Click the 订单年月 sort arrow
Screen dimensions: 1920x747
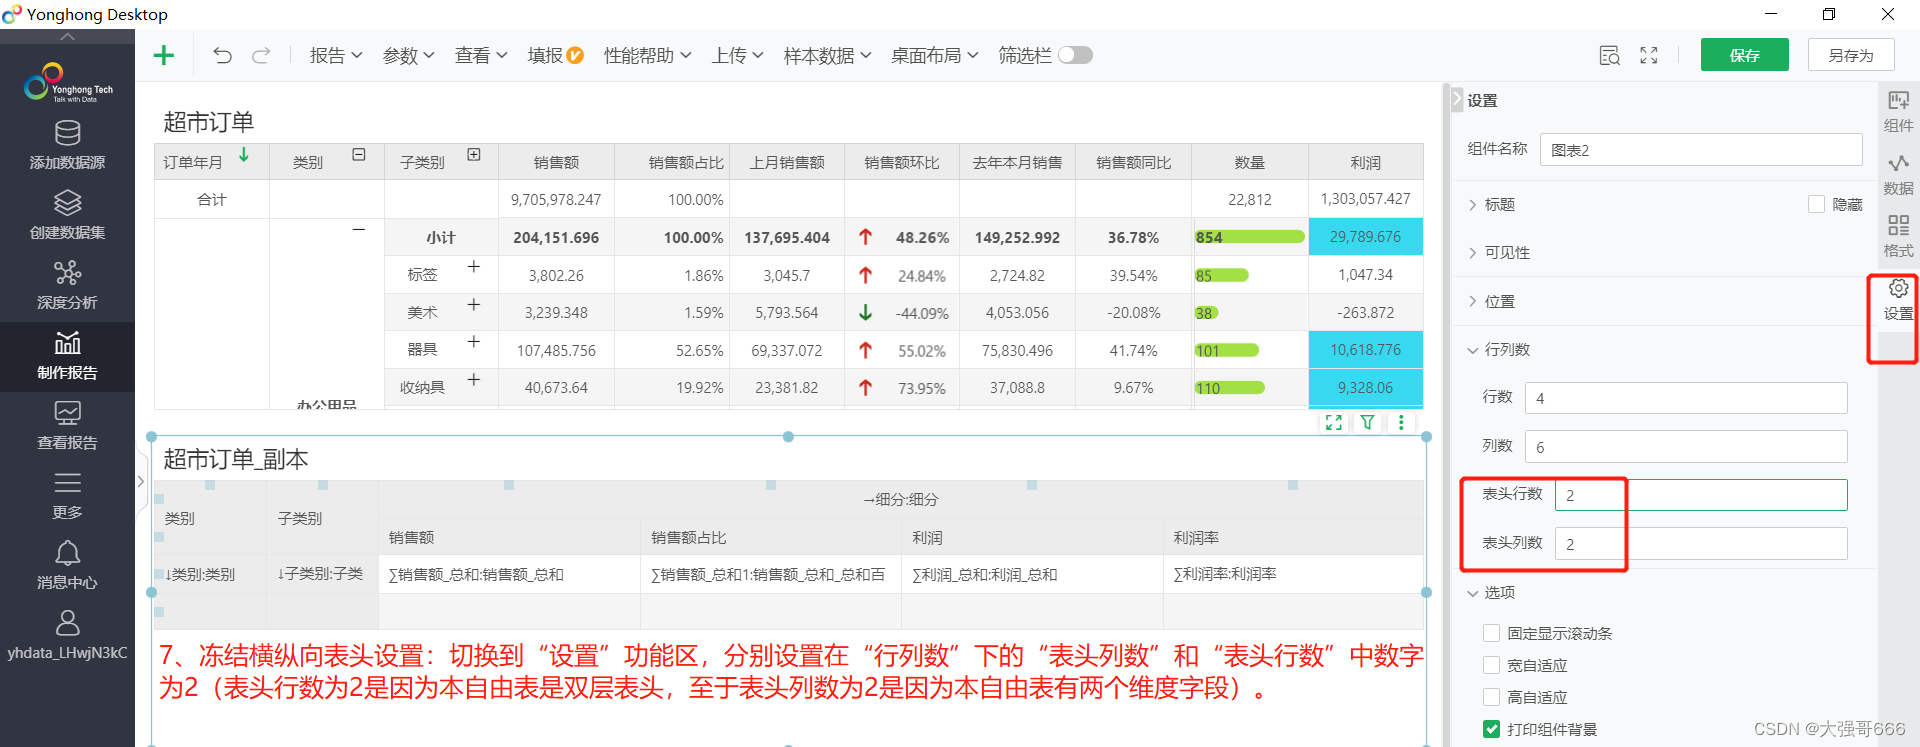[244, 155]
